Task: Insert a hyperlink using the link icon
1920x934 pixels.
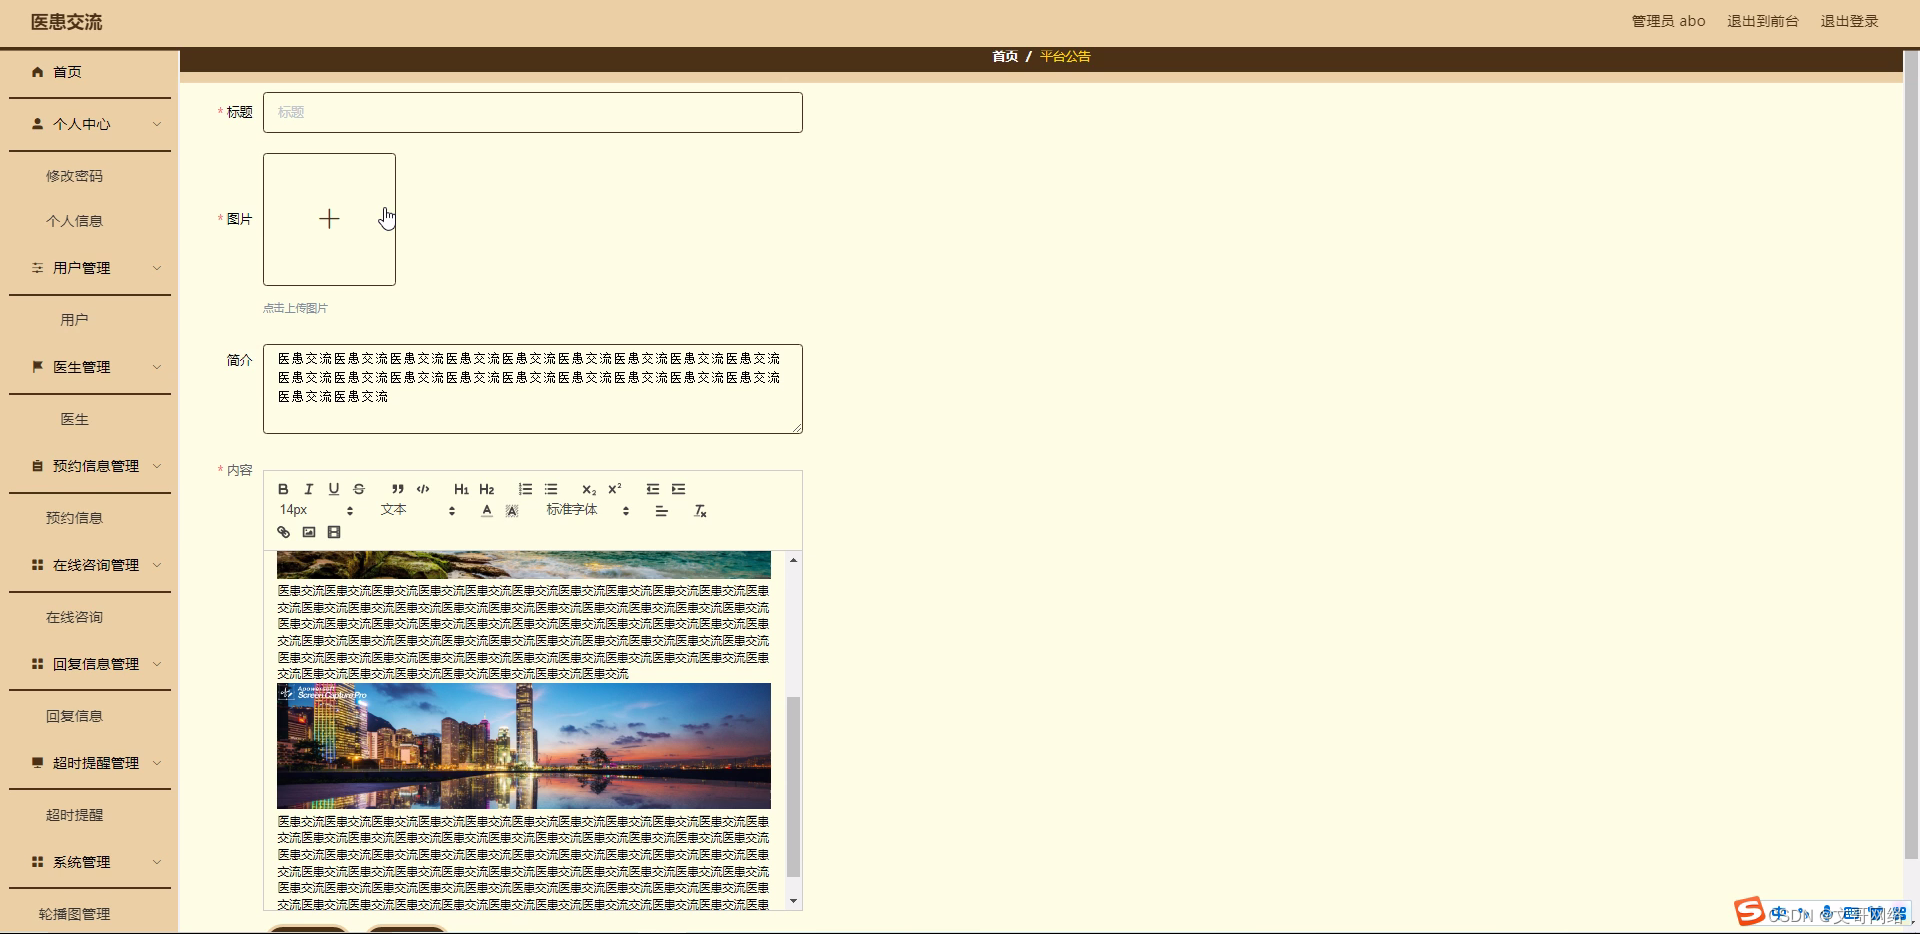Action: click(283, 531)
